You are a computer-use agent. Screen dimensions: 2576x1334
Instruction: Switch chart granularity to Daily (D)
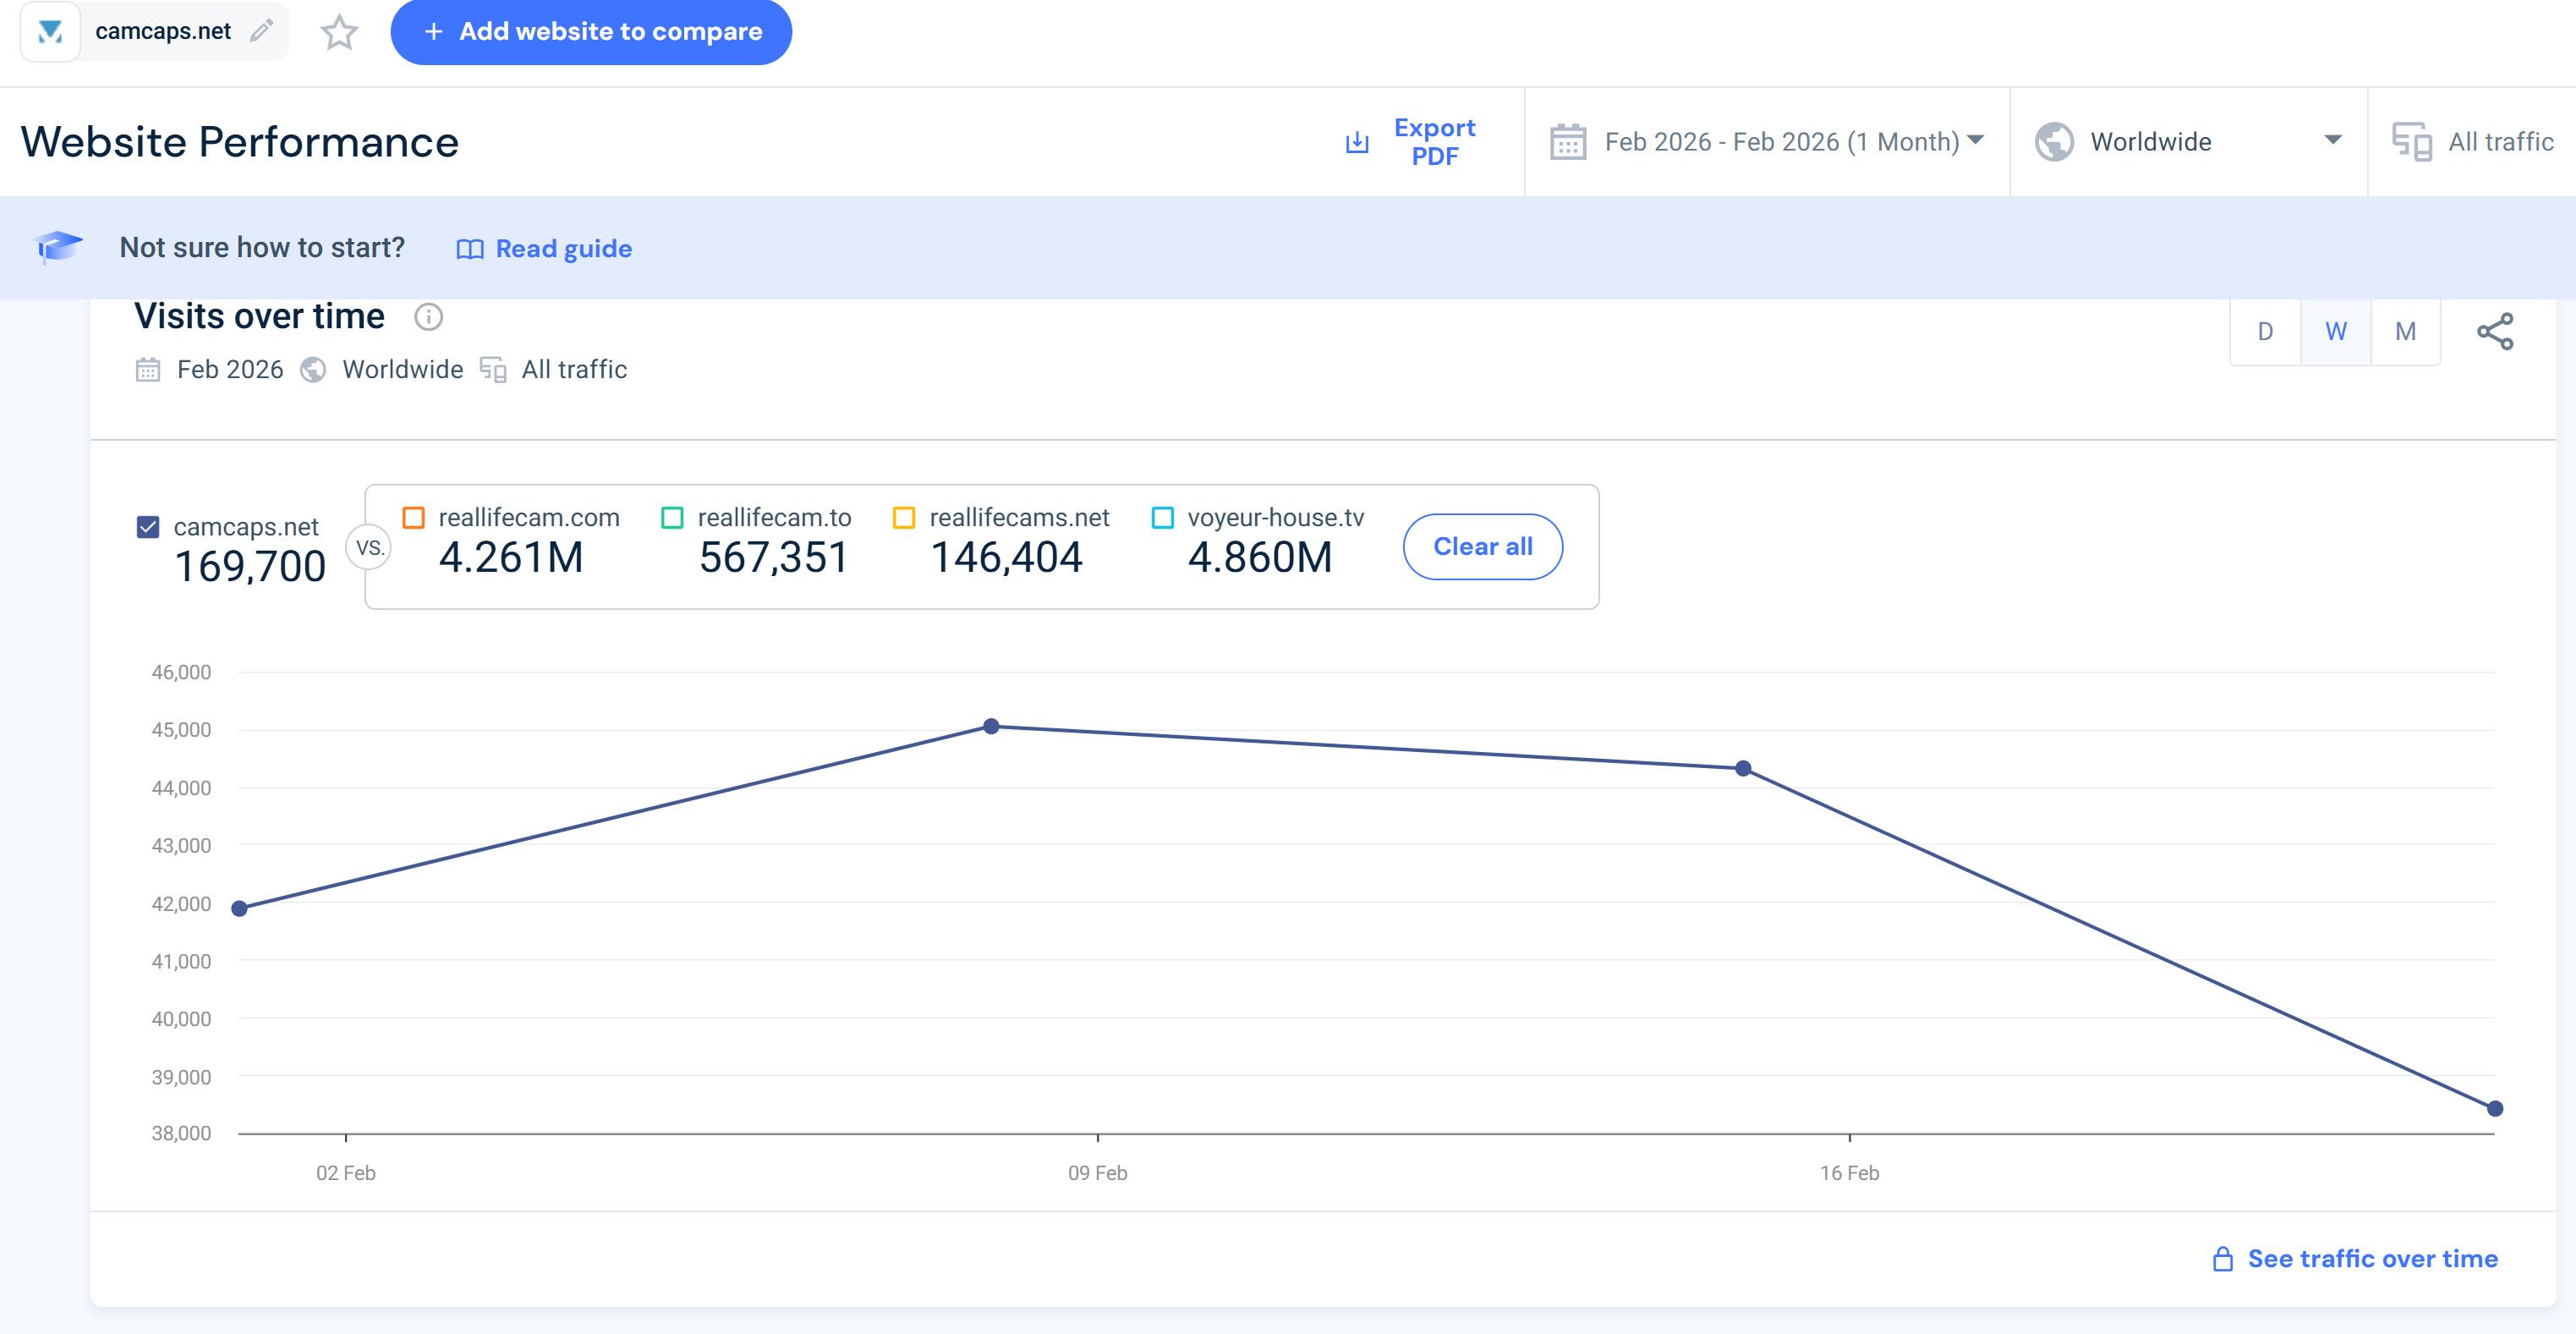[x=2265, y=332]
